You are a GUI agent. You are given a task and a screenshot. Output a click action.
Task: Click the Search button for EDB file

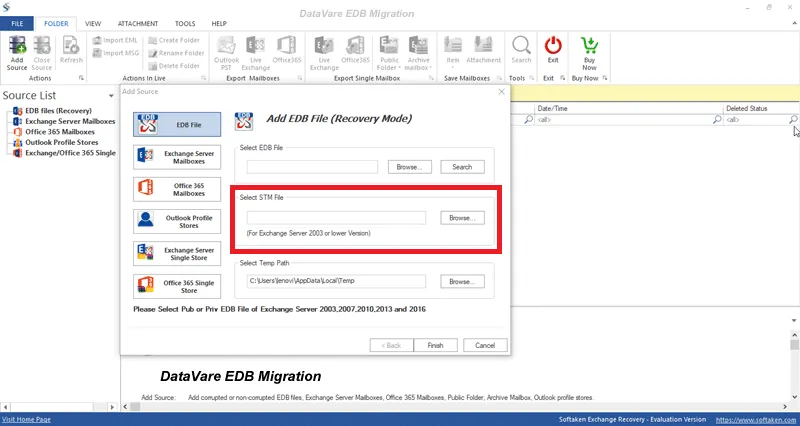click(x=462, y=167)
